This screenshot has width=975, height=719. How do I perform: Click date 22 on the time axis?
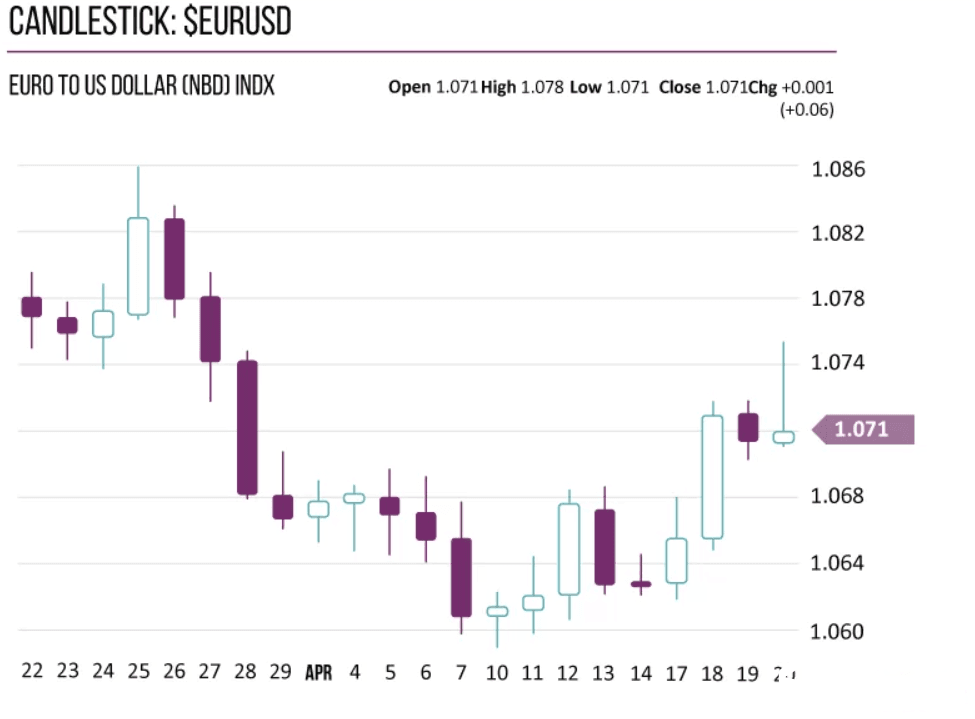32,672
